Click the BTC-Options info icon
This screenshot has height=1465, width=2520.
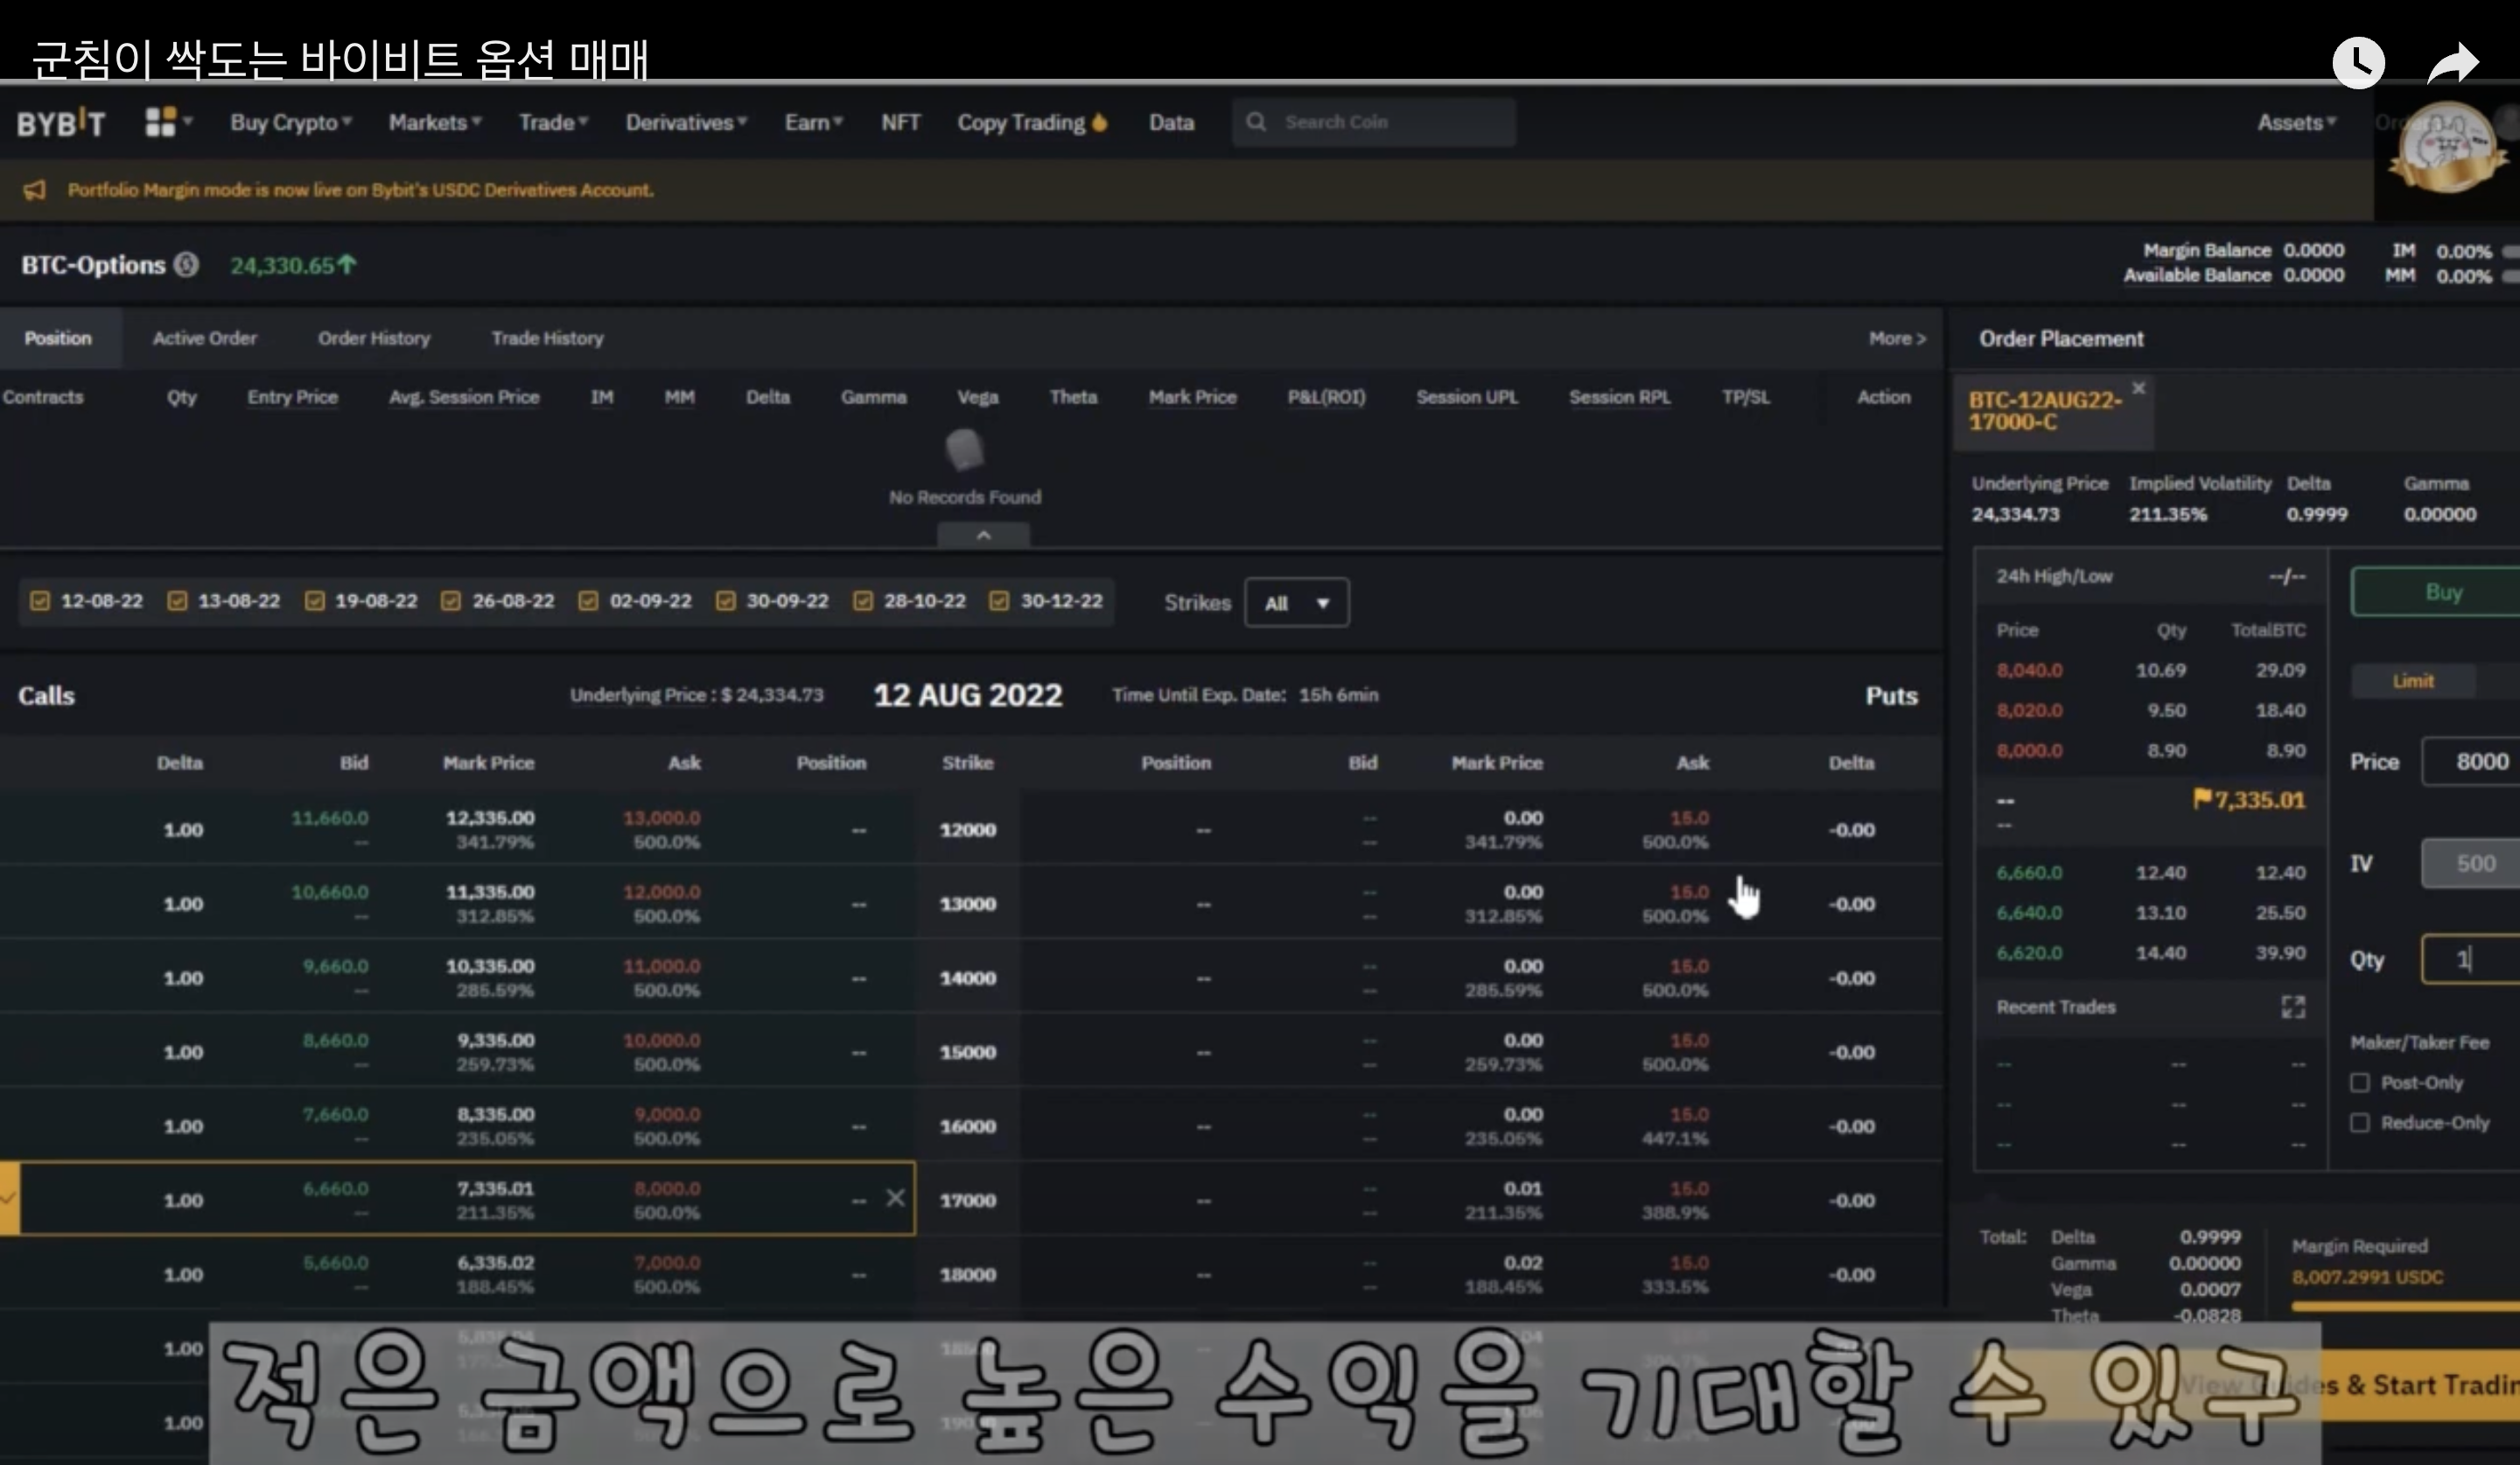click(x=186, y=265)
